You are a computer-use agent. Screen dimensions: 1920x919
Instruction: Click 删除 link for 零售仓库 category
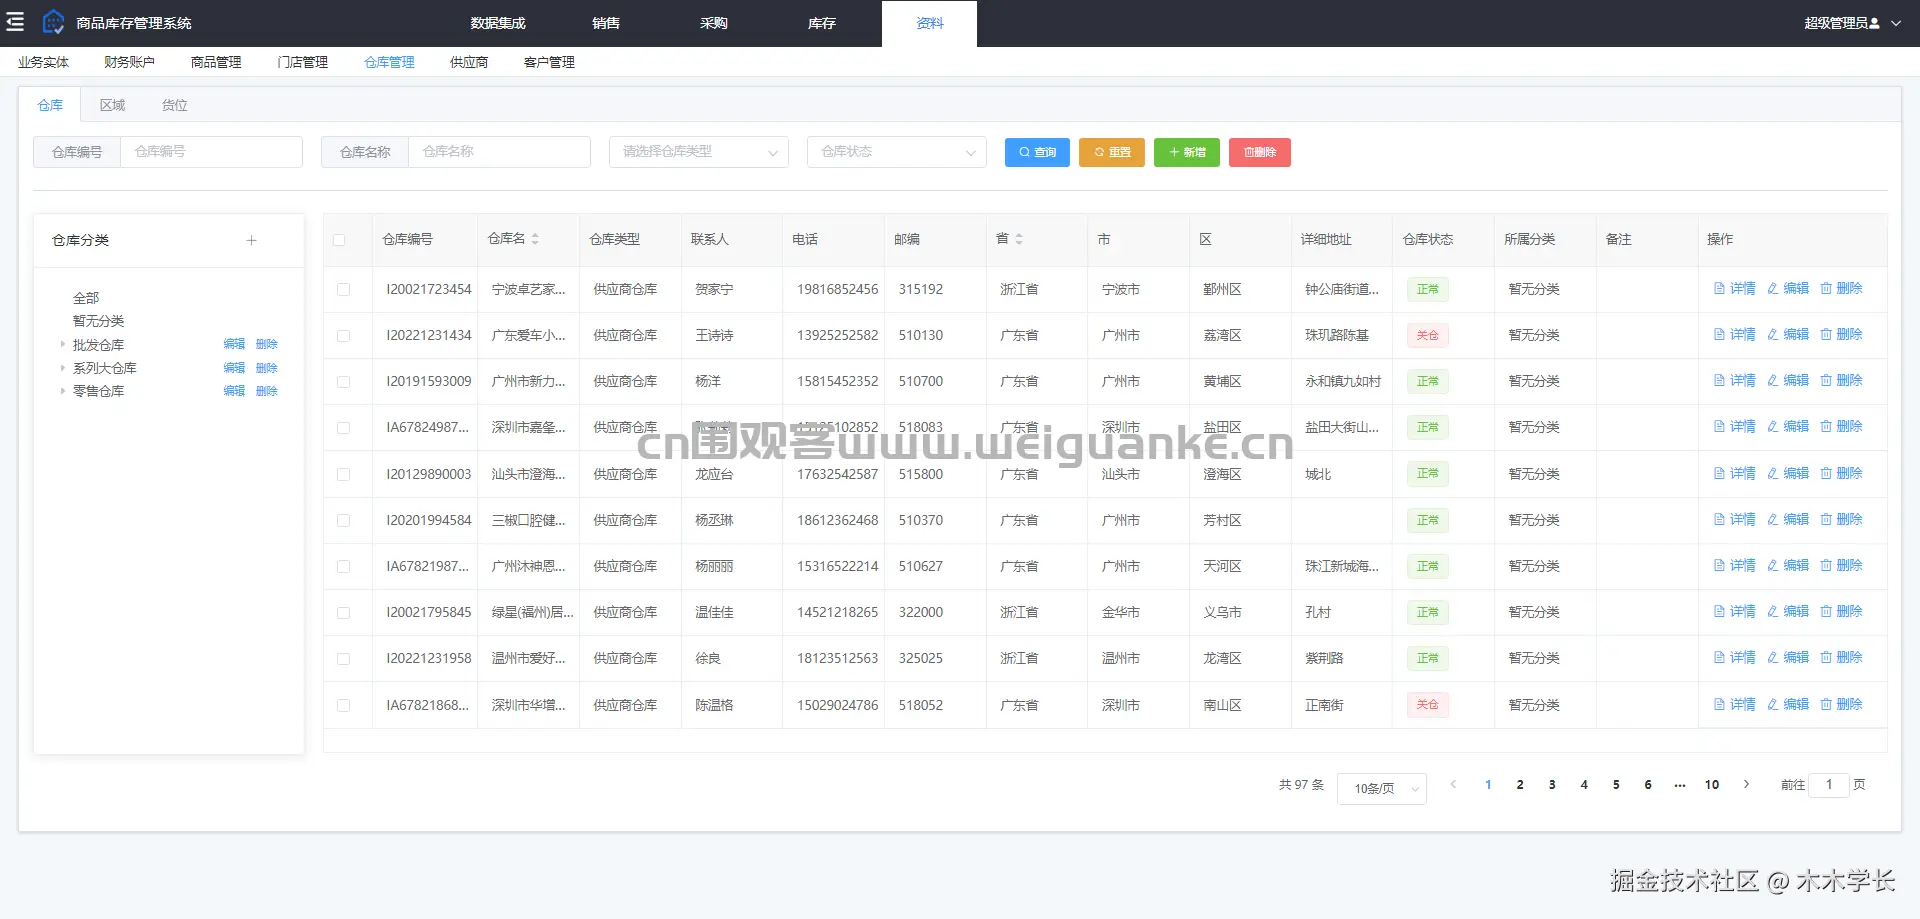[267, 391]
